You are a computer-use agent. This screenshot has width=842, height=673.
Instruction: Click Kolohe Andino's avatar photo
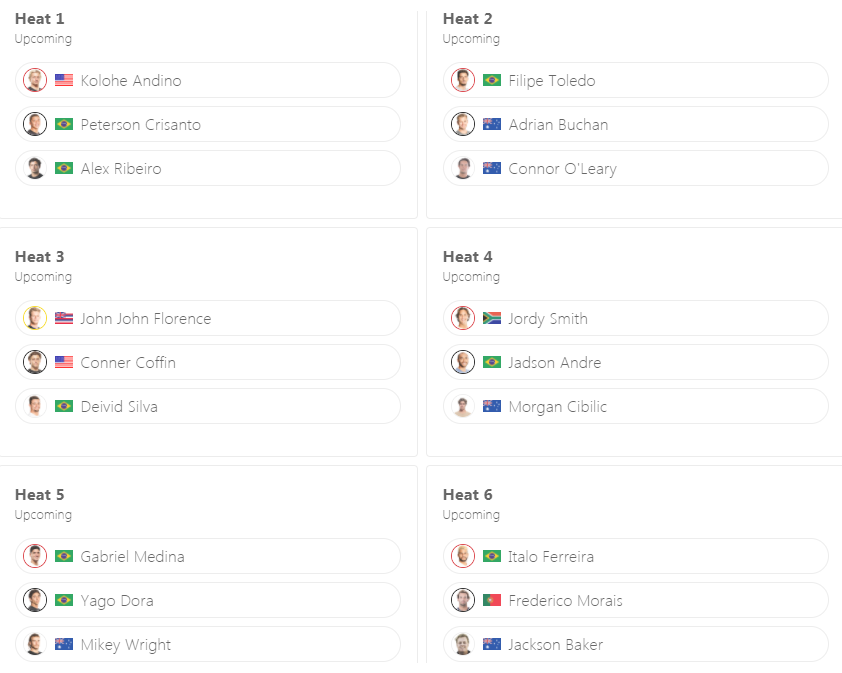[35, 80]
